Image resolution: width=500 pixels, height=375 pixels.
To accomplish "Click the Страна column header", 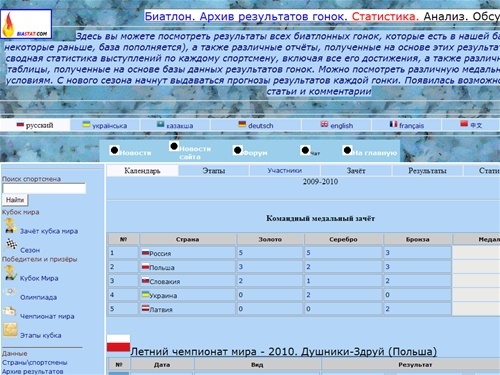I will [188, 239].
